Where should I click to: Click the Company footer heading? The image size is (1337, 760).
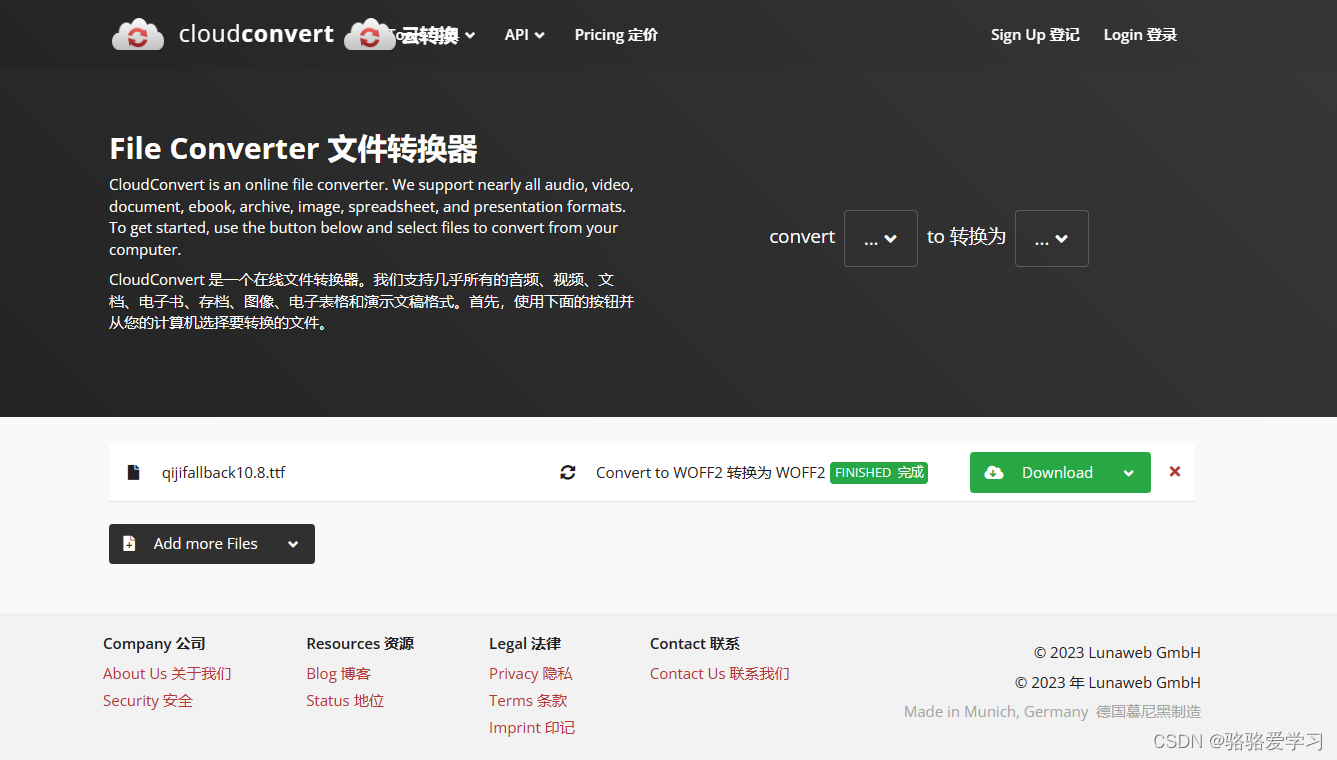[x=154, y=644]
